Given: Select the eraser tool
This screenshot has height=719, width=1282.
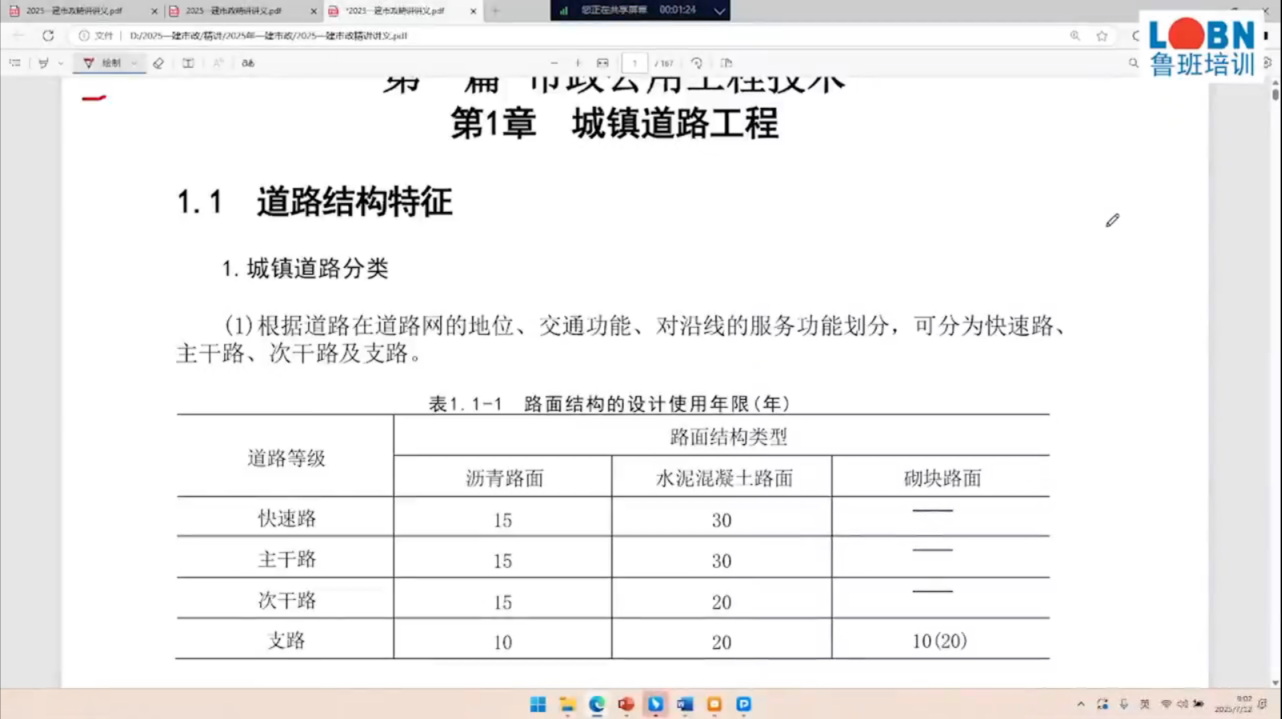Looking at the screenshot, I should [158, 63].
